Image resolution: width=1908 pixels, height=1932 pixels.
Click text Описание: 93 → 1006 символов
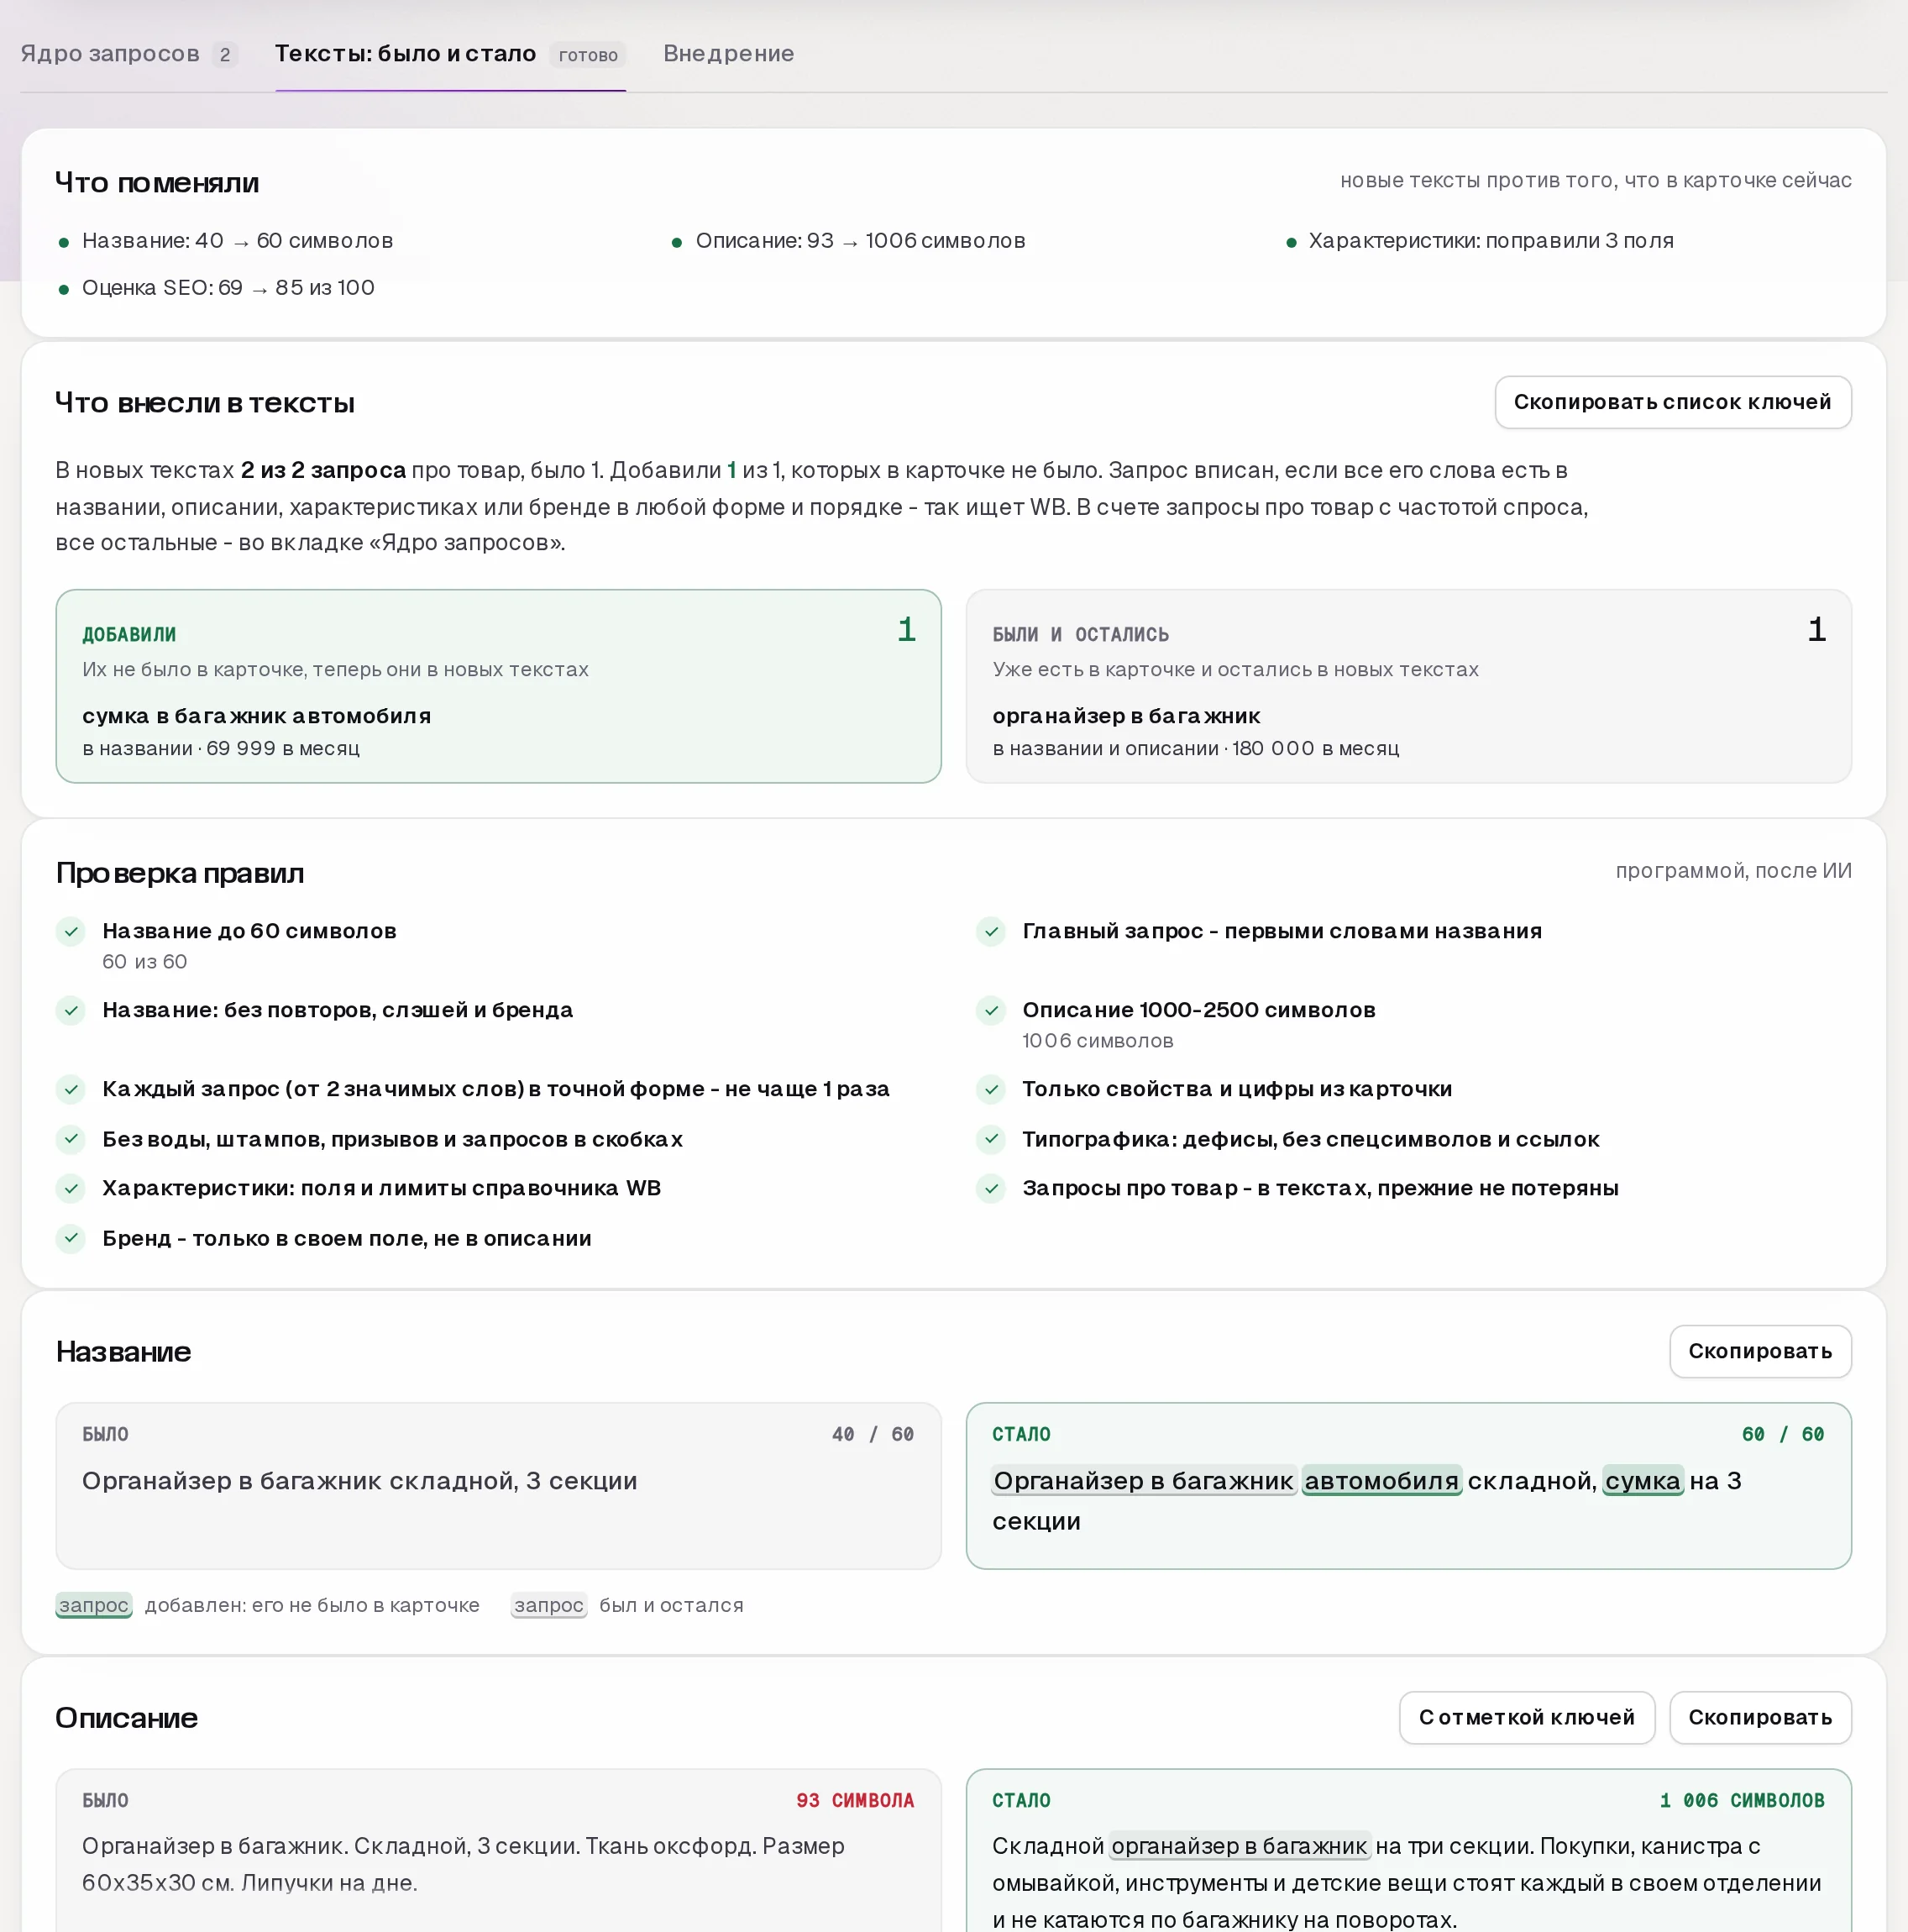[860, 241]
